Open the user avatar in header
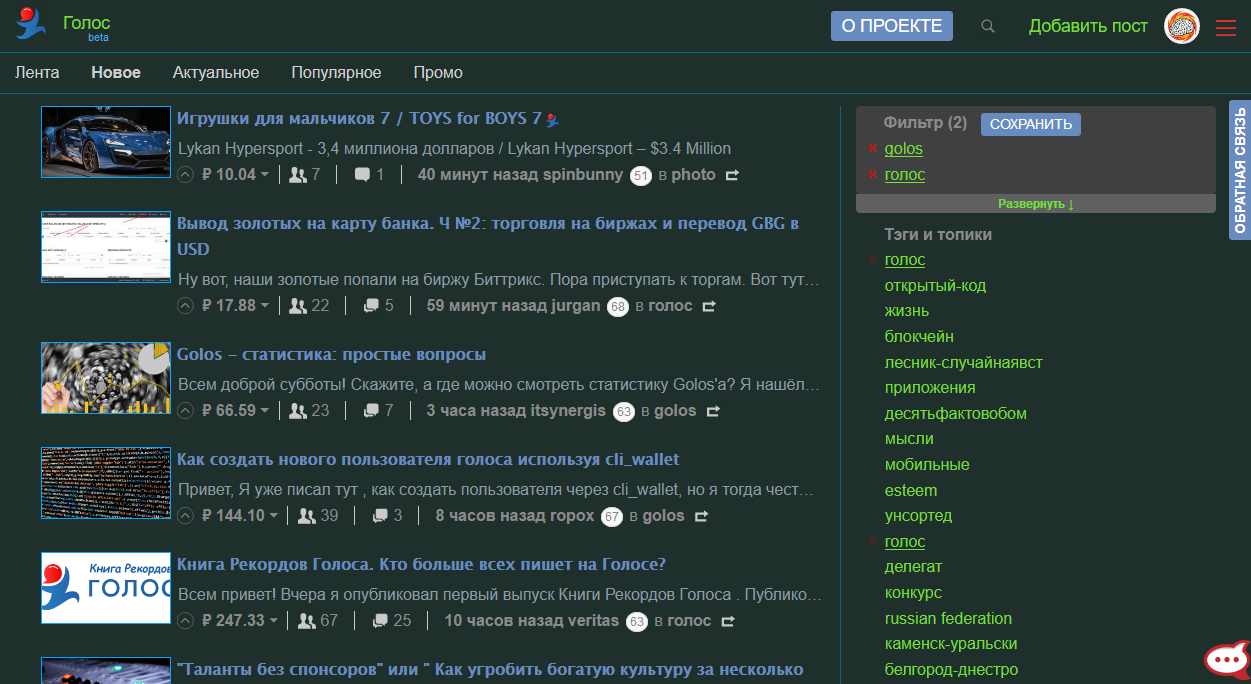 pos(1182,26)
